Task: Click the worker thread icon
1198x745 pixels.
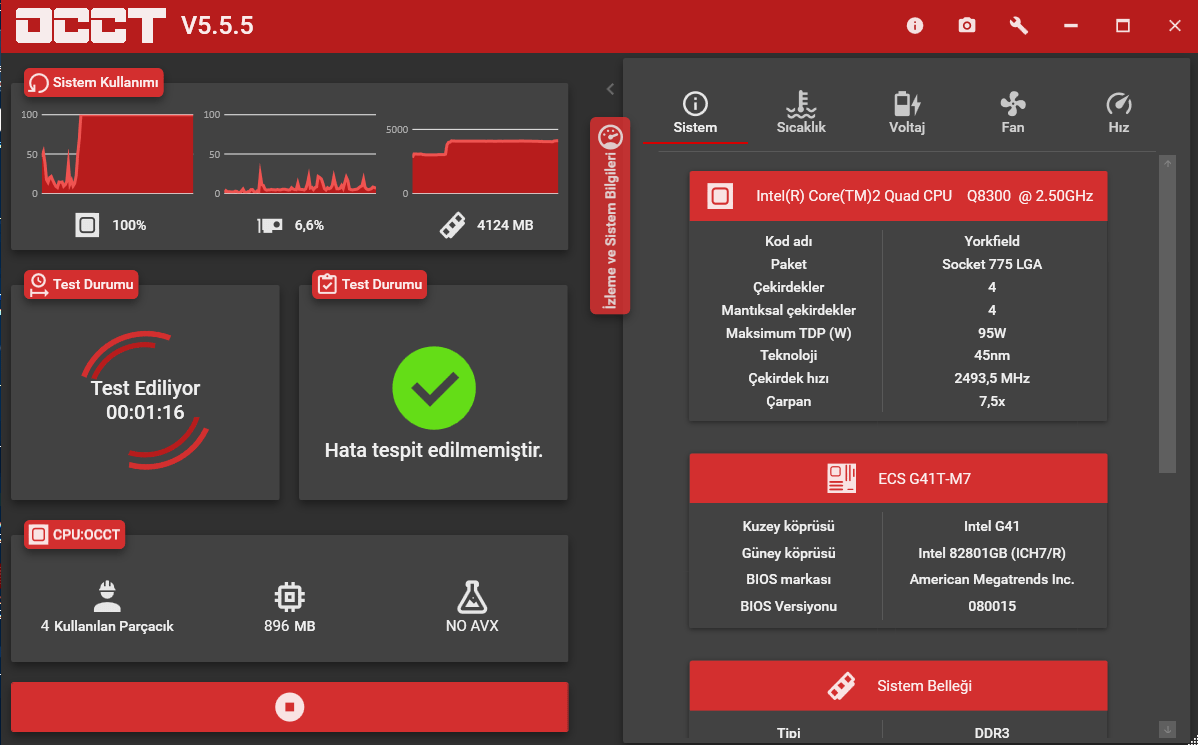Action: tap(107, 596)
